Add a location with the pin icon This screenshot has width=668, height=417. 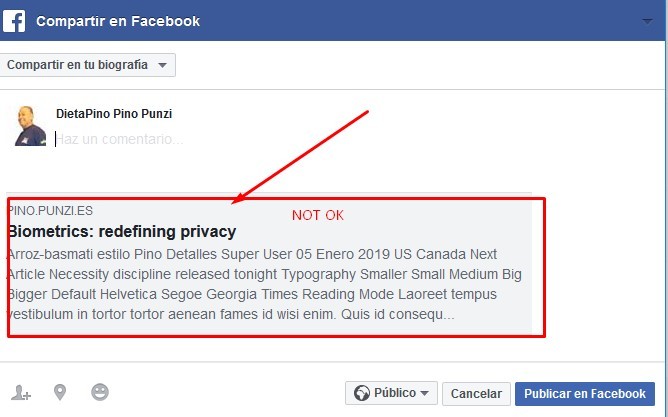click(60, 392)
